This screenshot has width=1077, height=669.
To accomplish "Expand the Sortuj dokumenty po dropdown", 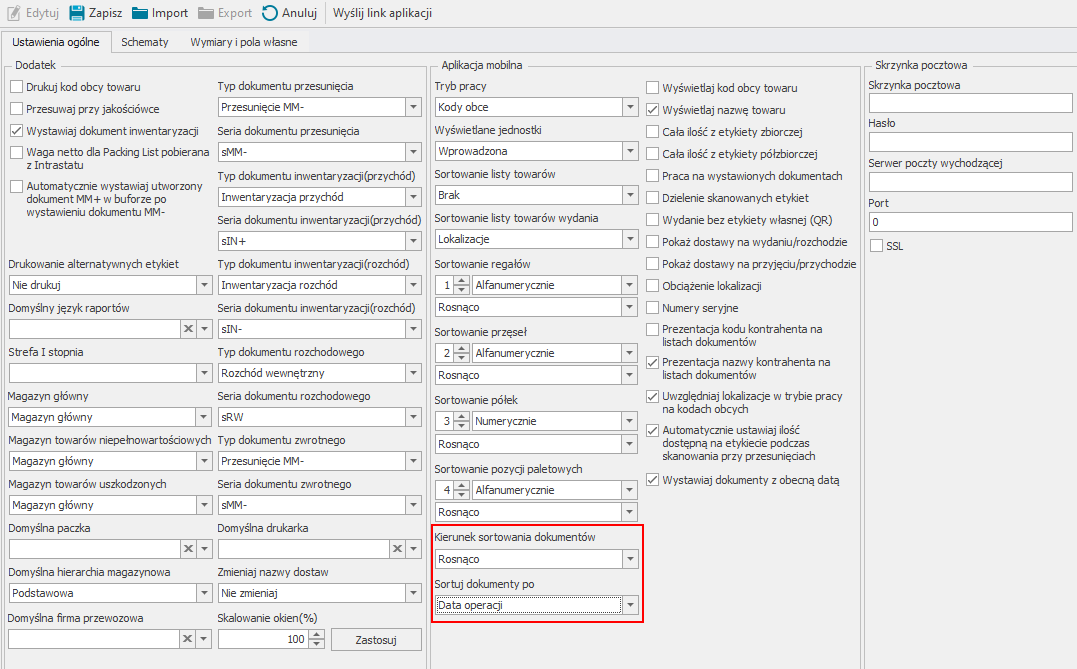I will point(629,605).
